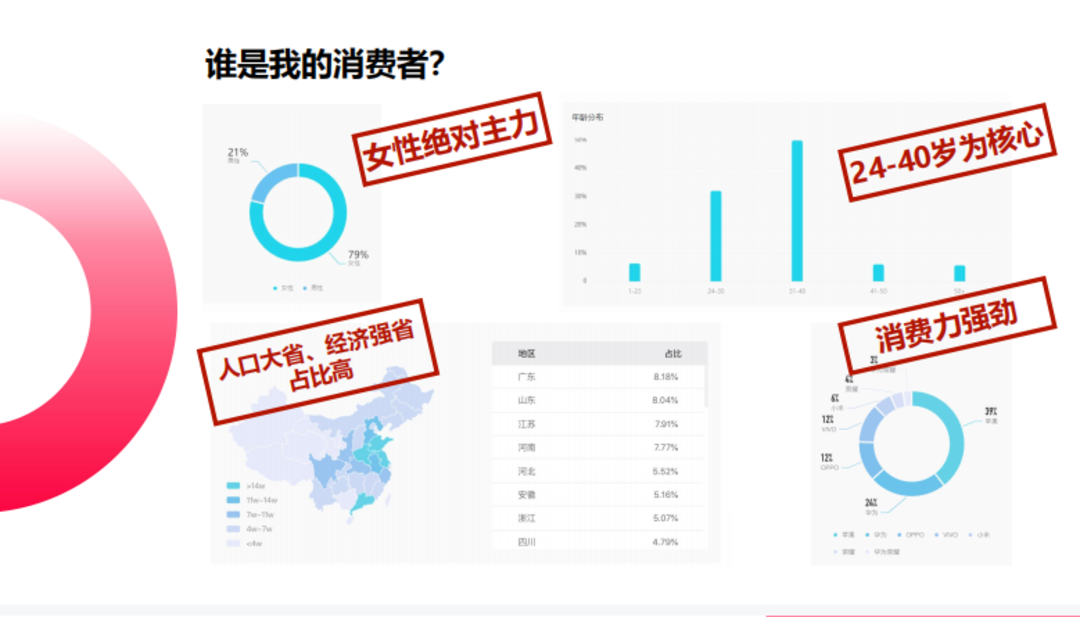Click the OPPO legend dot under phone donut
Image resolution: width=1080 pixels, height=617 pixels.
900,535
